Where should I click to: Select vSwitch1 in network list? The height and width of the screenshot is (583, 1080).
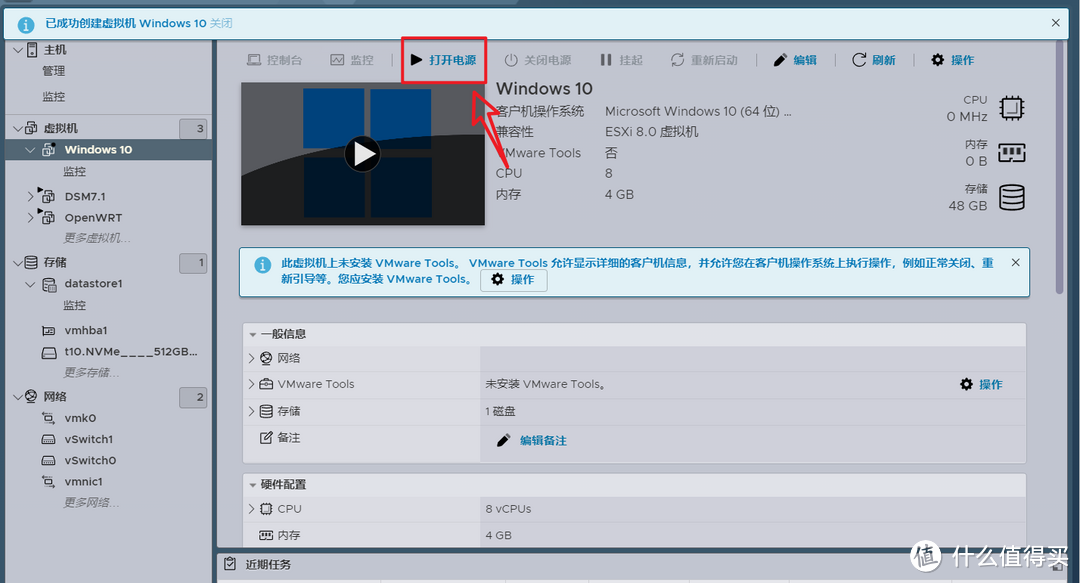point(89,440)
